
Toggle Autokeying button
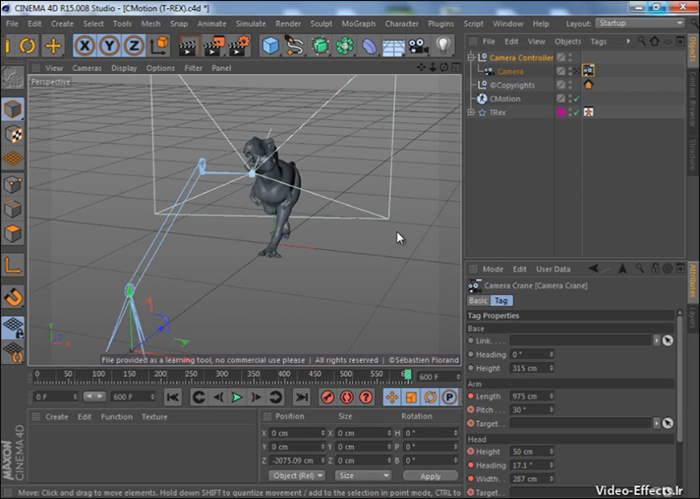pyautogui.click(x=347, y=397)
